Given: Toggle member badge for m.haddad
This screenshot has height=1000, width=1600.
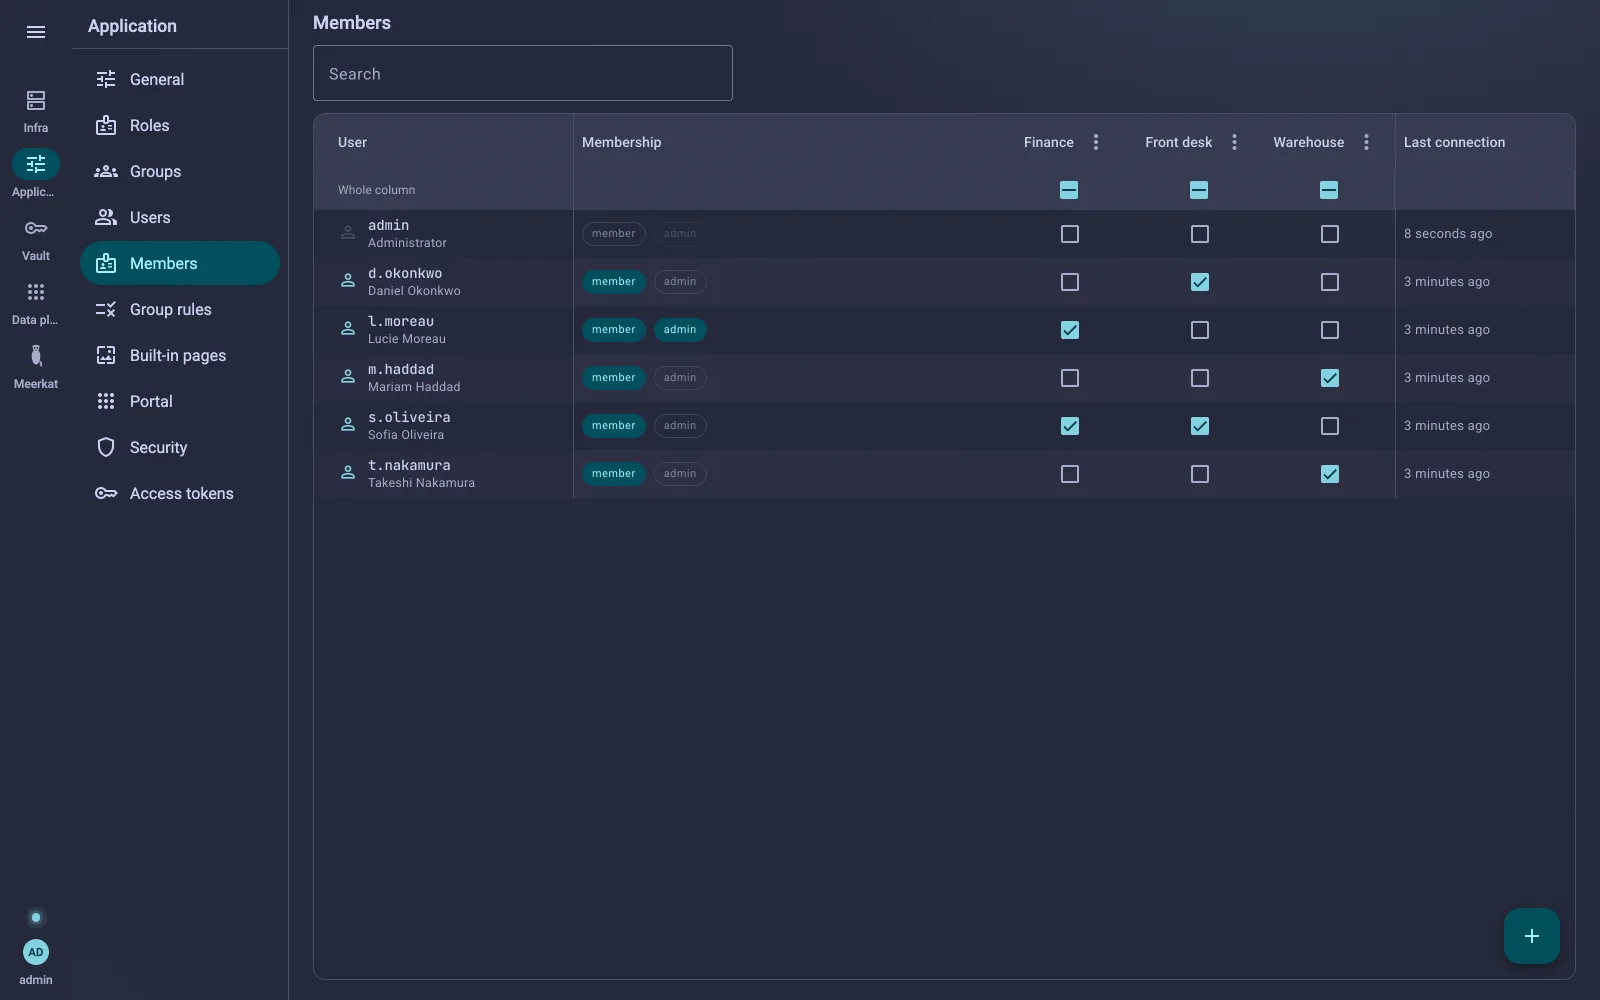Looking at the screenshot, I should 614,378.
